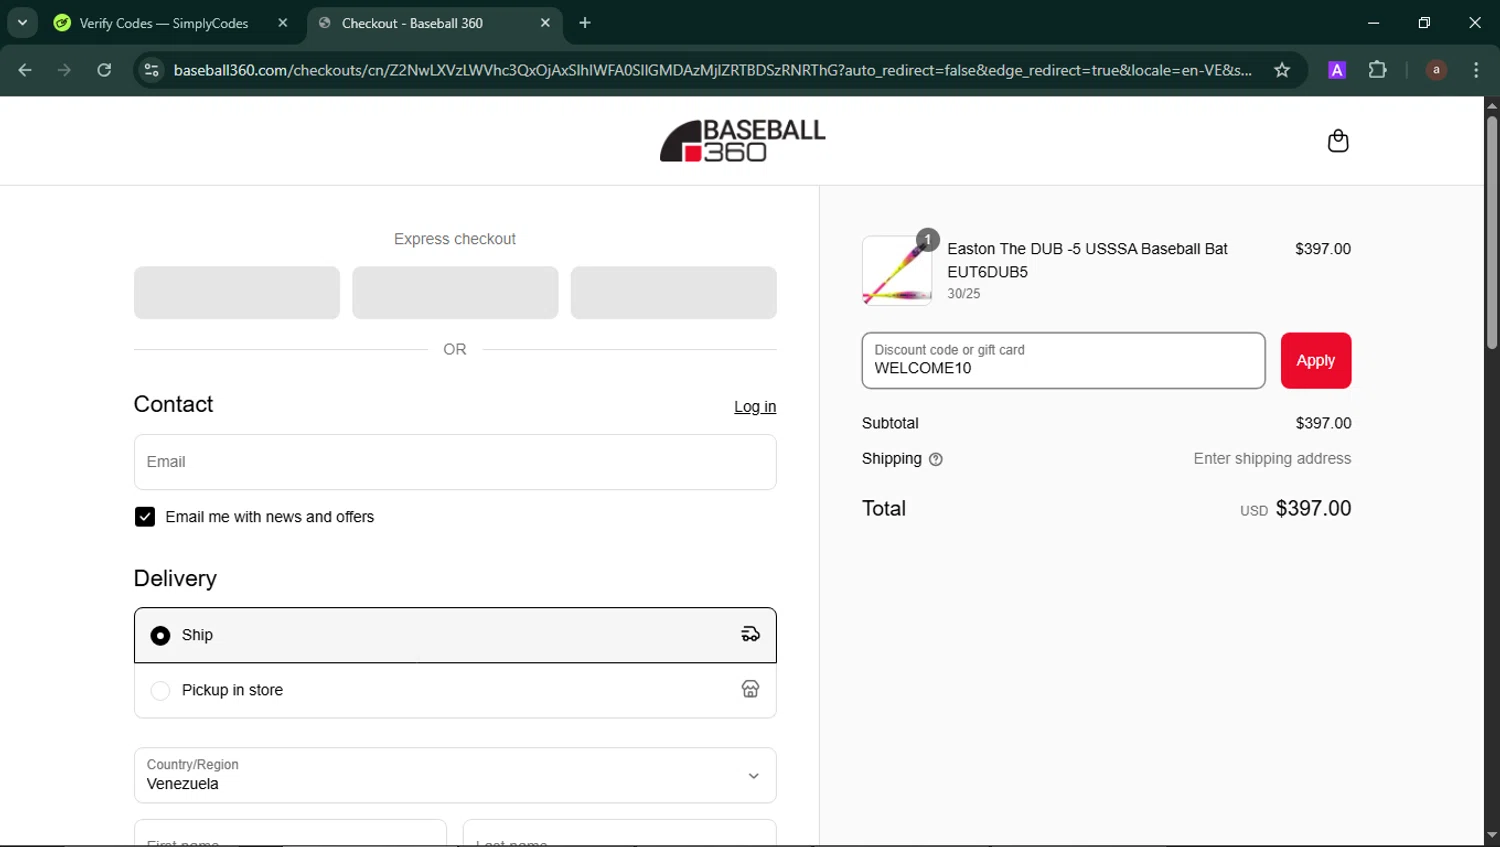Click the Last name input field
The width and height of the screenshot is (1500, 847).
point(620,833)
